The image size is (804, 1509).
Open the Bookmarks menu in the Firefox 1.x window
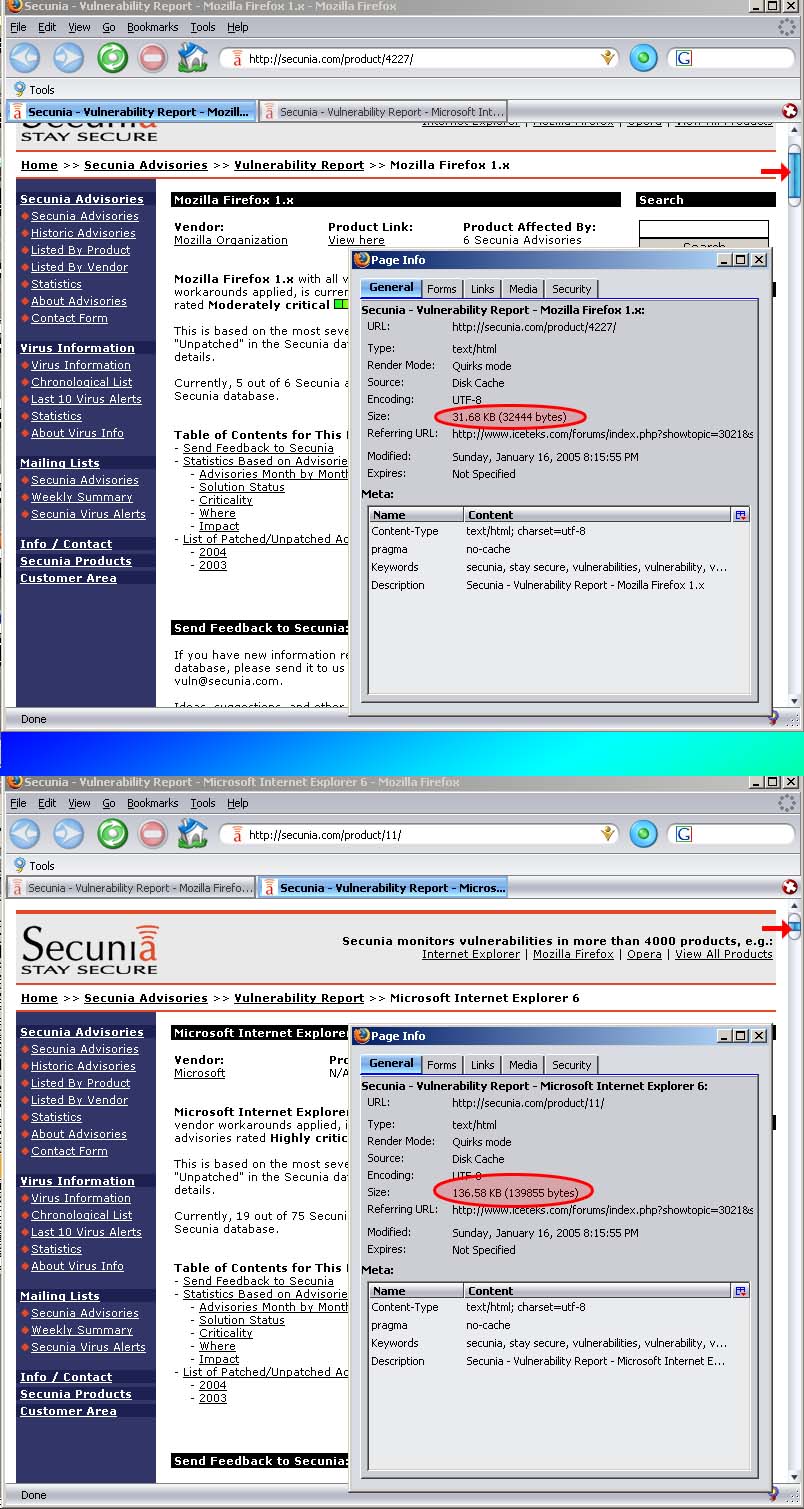152,27
